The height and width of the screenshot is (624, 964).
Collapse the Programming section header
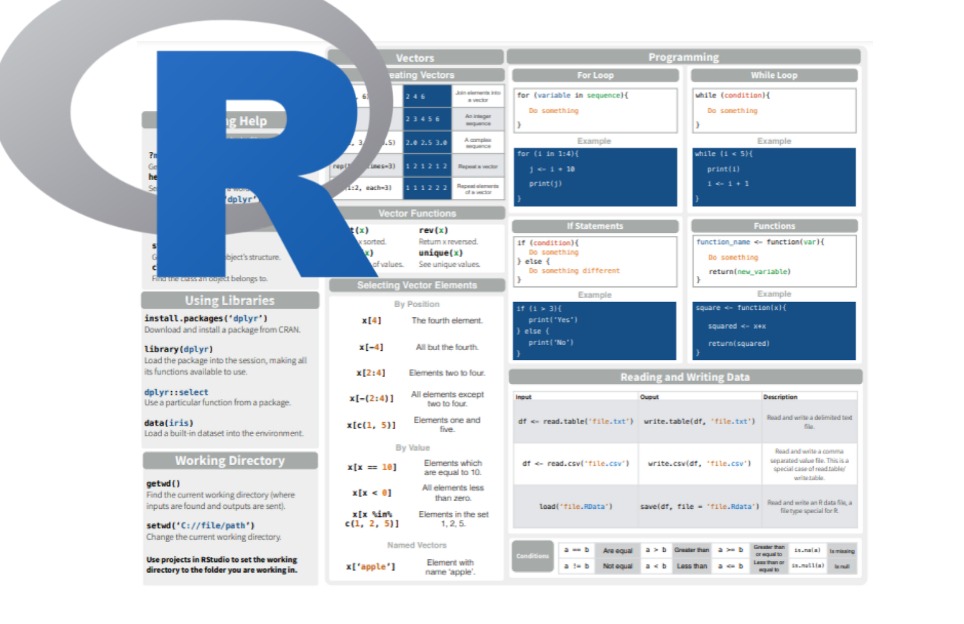click(683, 57)
